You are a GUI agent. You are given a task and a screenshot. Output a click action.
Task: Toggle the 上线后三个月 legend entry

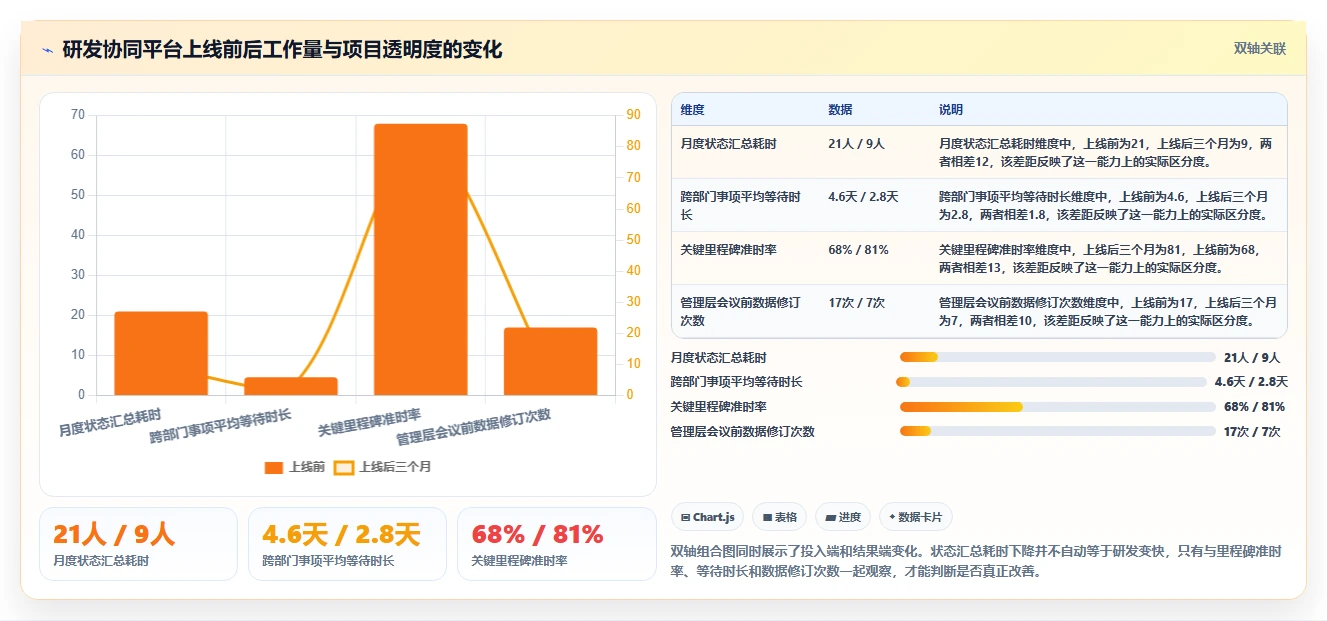coord(383,467)
